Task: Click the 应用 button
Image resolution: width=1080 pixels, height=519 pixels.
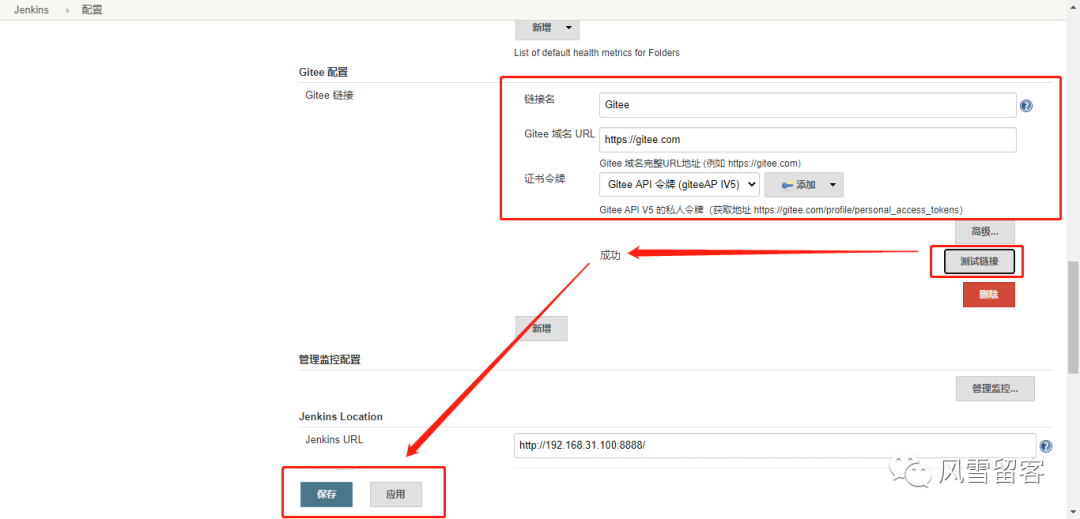Action: coord(395,494)
